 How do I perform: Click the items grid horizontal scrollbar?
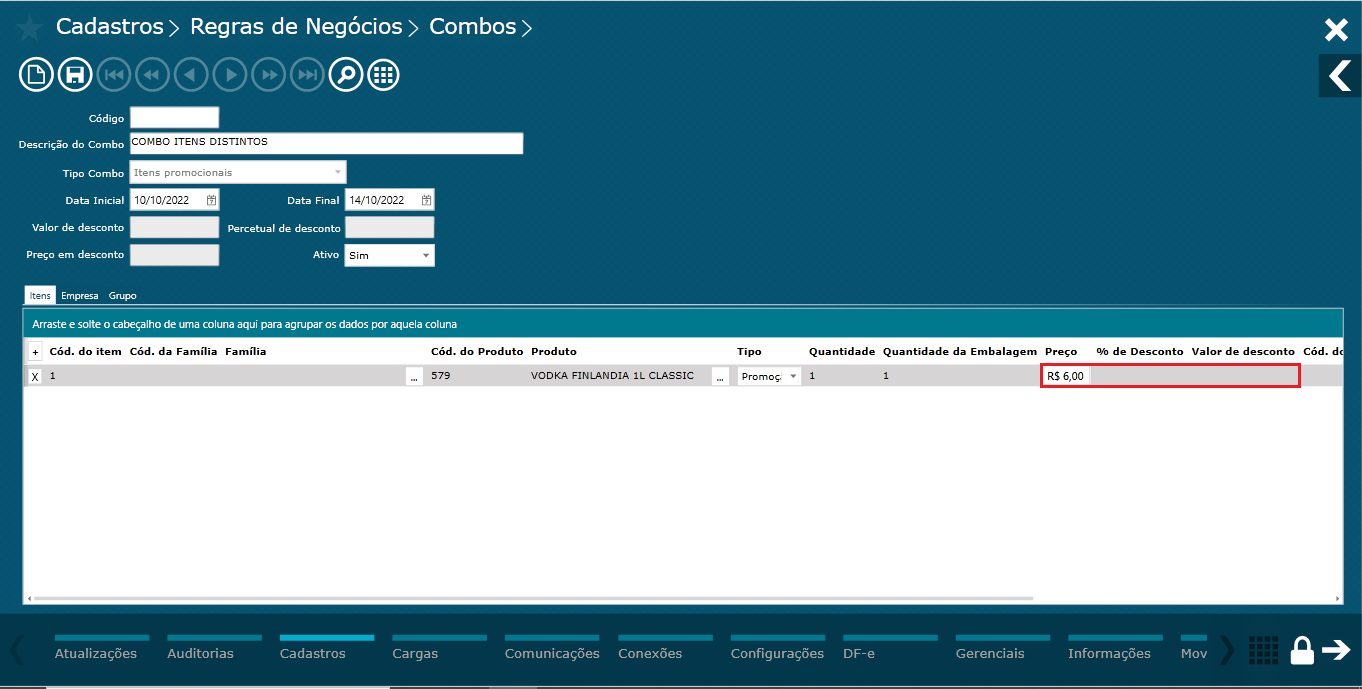[x=532, y=598]
